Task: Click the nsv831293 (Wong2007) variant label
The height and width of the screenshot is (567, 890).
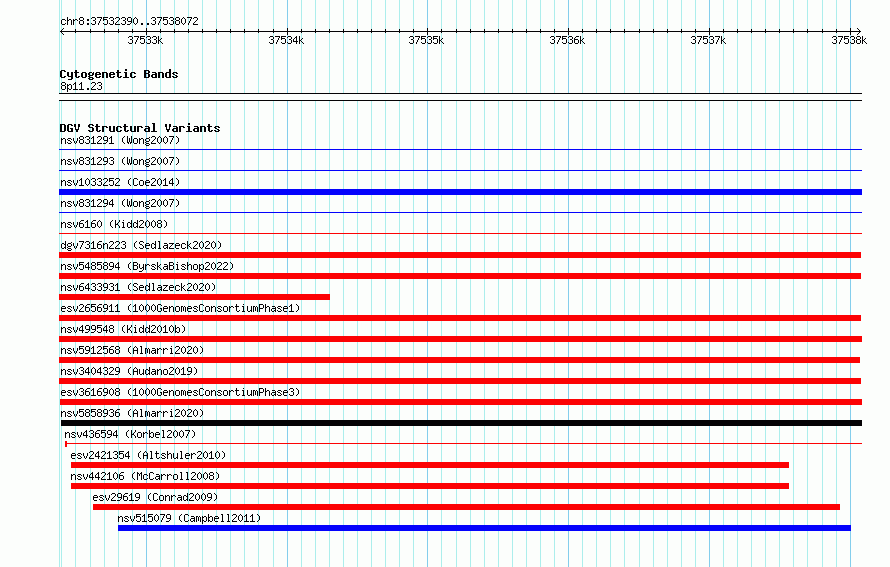Action: click(x=120, y=161)
